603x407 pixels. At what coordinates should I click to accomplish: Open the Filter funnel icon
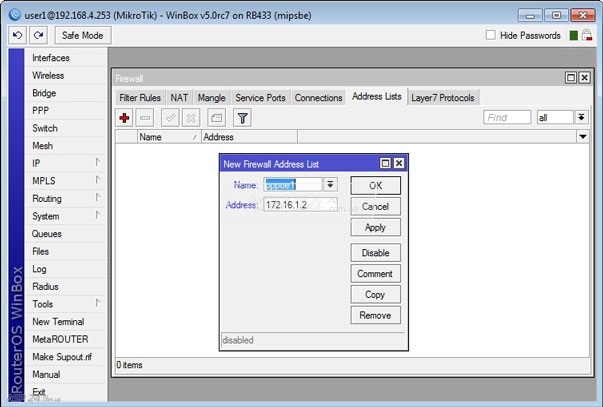(x=242, y=118)
